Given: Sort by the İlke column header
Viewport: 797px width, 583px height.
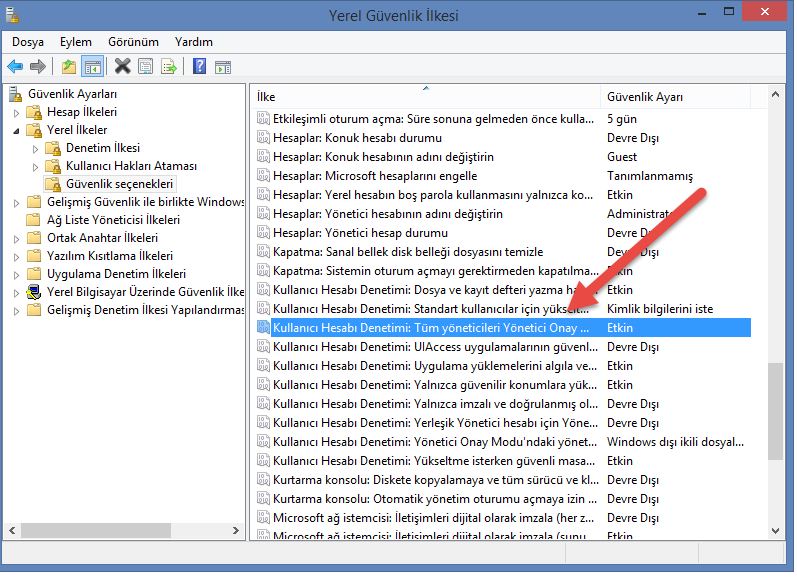Looking at the screenshot, I should click(426, 97).
